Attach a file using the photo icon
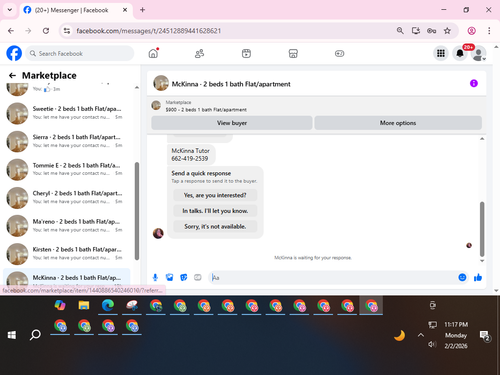The image size is (500, 375). click(169, 277)
